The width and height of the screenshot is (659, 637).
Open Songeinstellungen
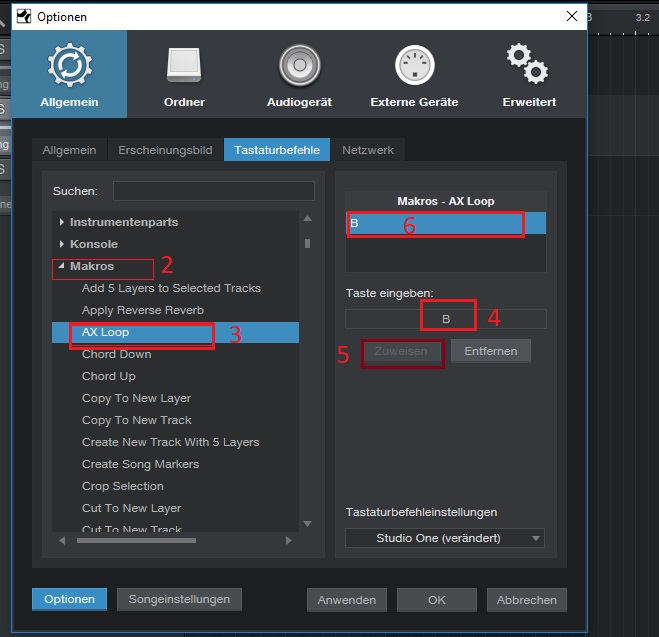click(179, 599)
